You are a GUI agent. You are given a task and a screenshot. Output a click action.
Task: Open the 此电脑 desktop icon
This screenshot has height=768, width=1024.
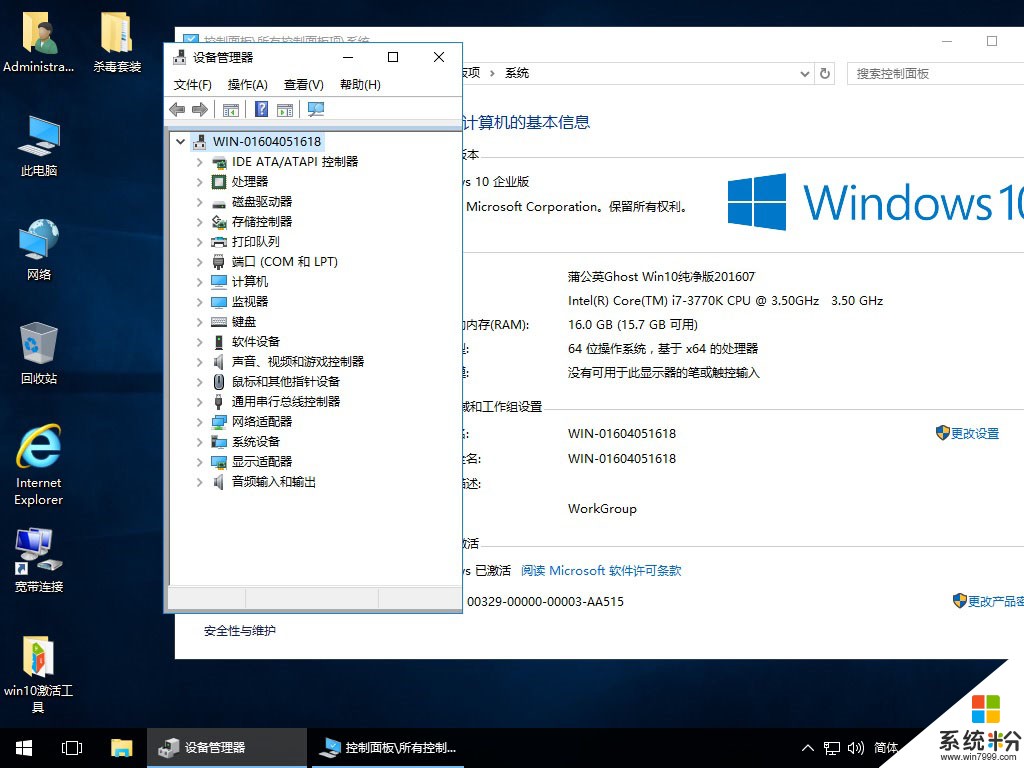pyautogui.click(x=39, y=146)
